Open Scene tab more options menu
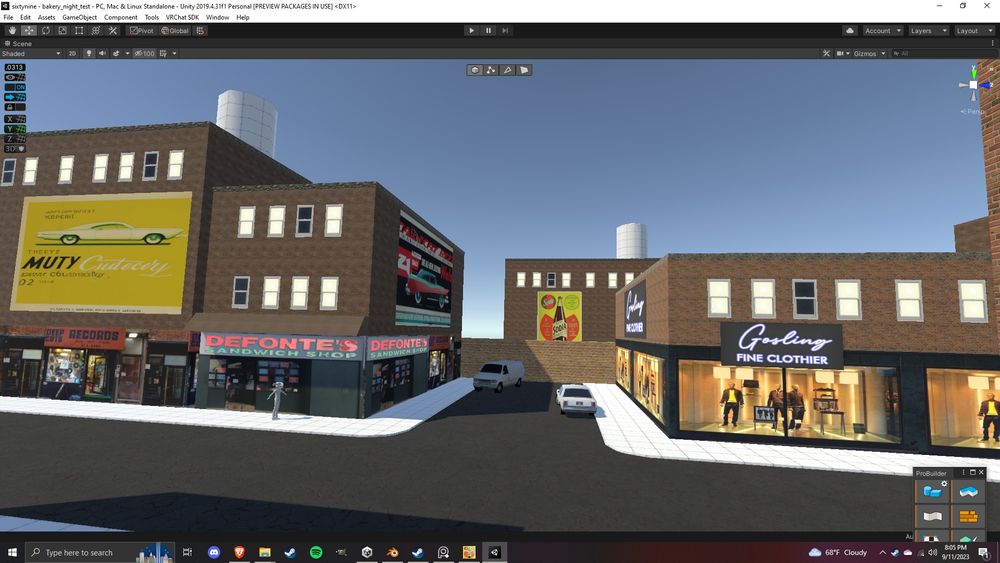Image resolution: width=1000 pixels, height=563 pixels. [x=992, y=43]
